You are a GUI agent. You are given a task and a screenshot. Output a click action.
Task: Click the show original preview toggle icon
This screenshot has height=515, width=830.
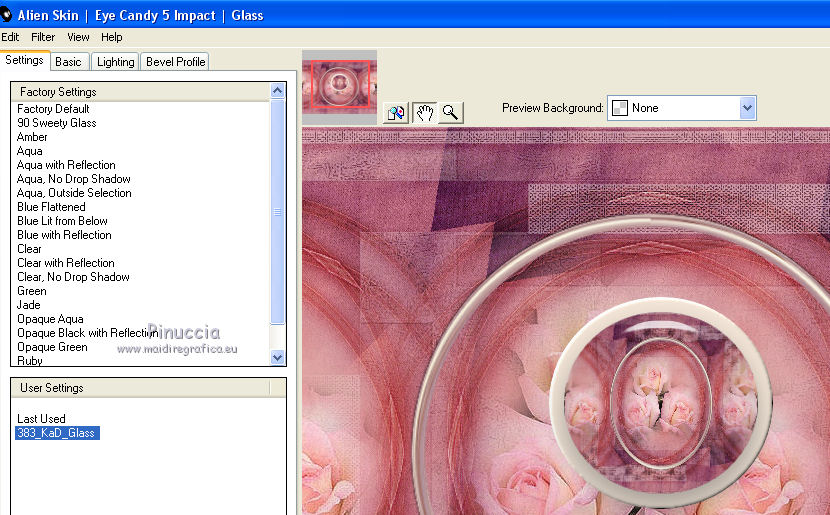click(396, 112)
